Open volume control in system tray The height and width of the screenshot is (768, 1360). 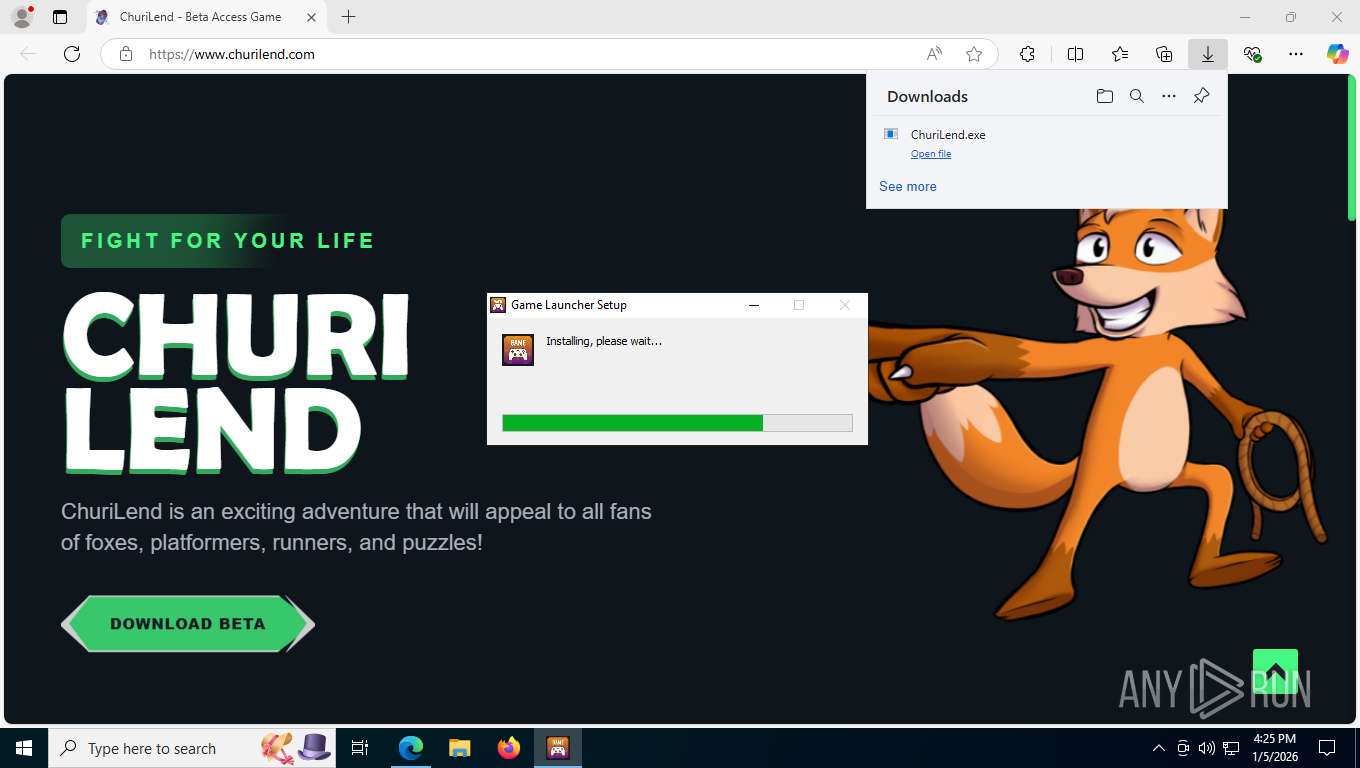click(1207, 748)
